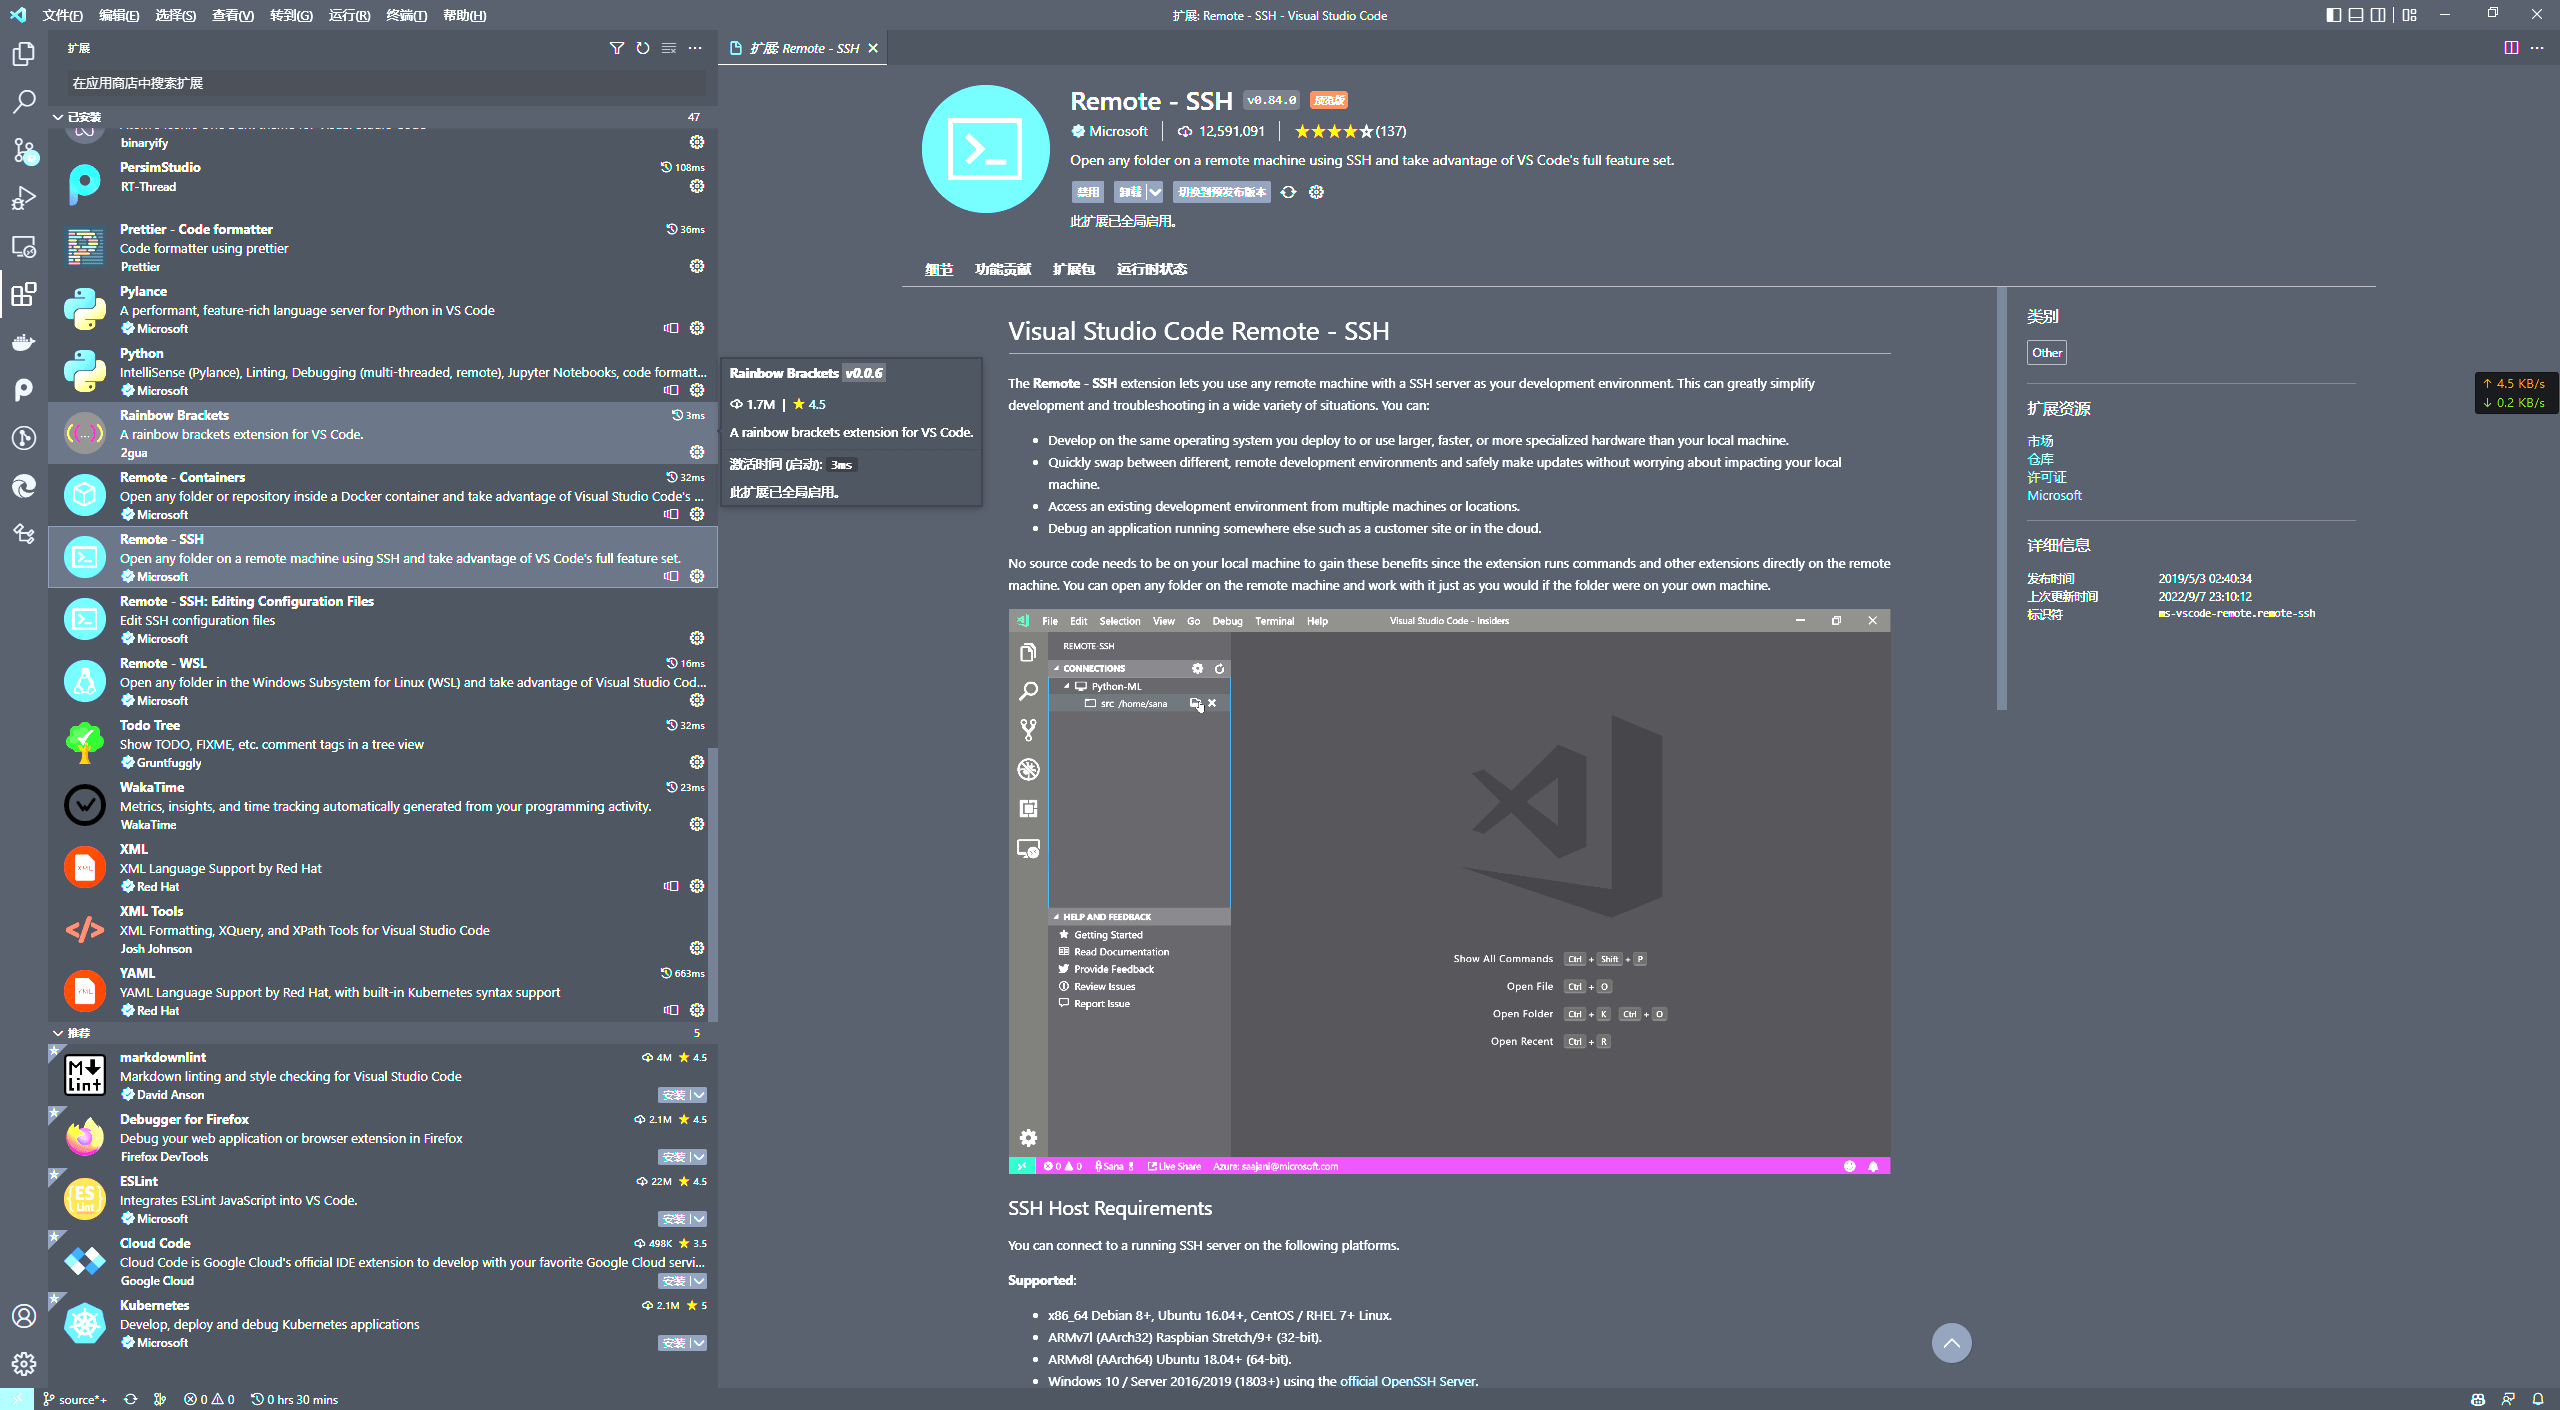Viewport: 2560px width, 1410px height.
Task: Open Source Control view with badge
Action: click(24, 150)
